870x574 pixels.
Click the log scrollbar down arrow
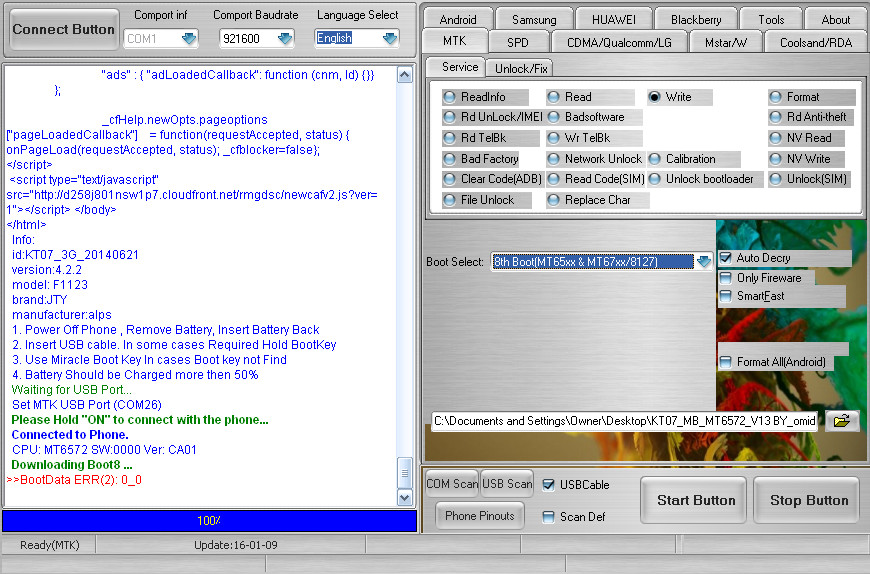click(404, 497)
